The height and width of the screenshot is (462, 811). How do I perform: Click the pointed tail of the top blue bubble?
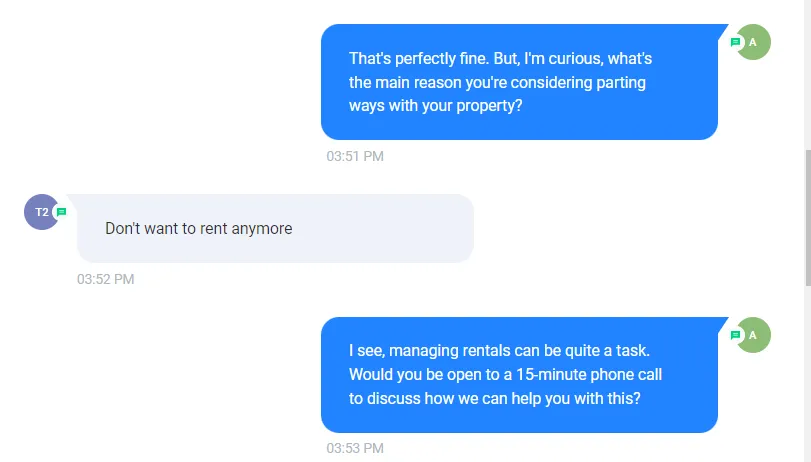[722, 30]
